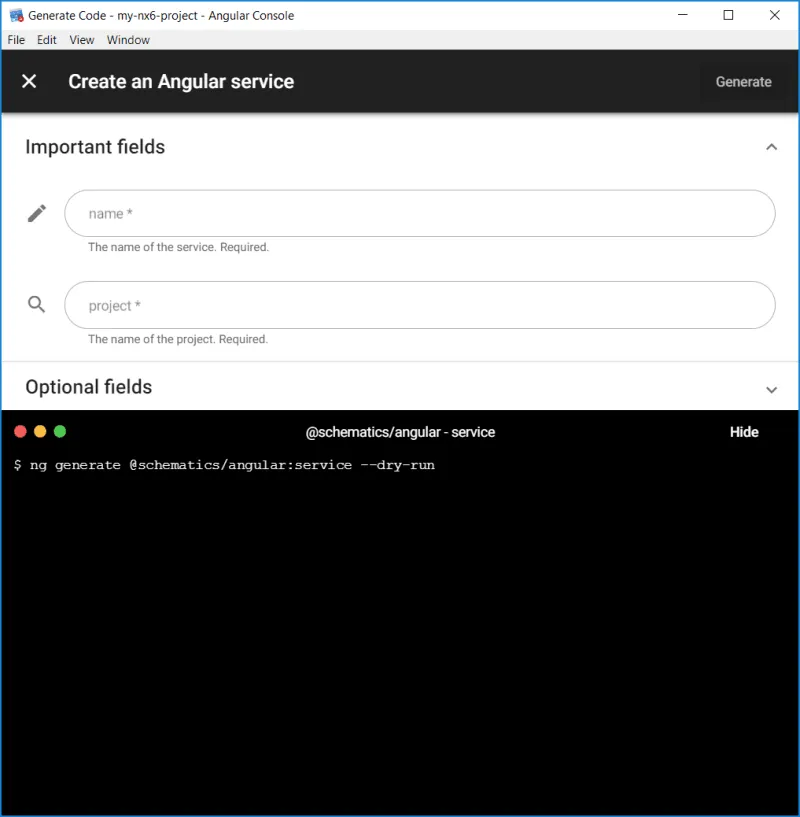Click the red terminal dot

pos(21,431)
